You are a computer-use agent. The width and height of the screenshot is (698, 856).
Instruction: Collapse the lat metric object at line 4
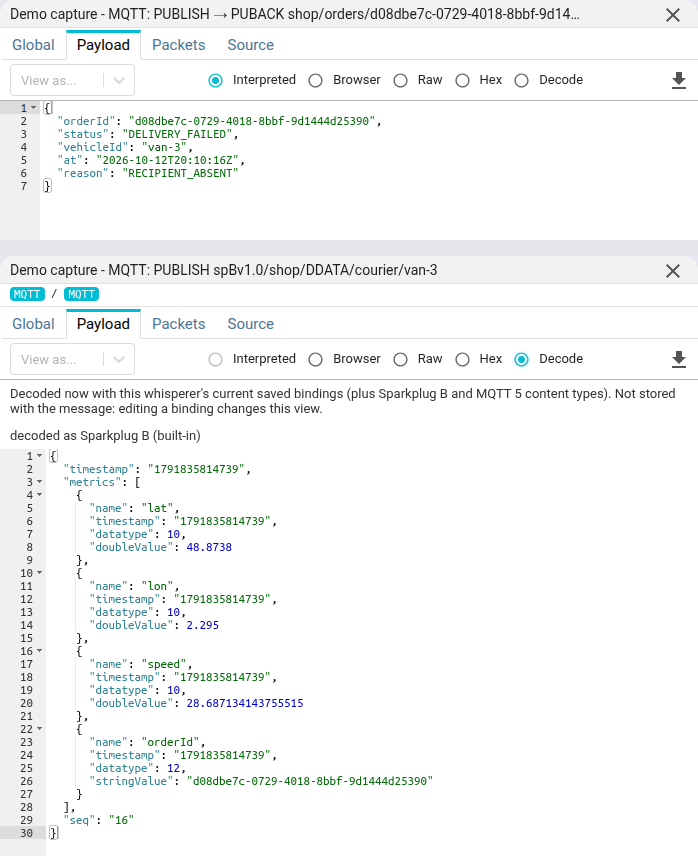coord(39,495)
